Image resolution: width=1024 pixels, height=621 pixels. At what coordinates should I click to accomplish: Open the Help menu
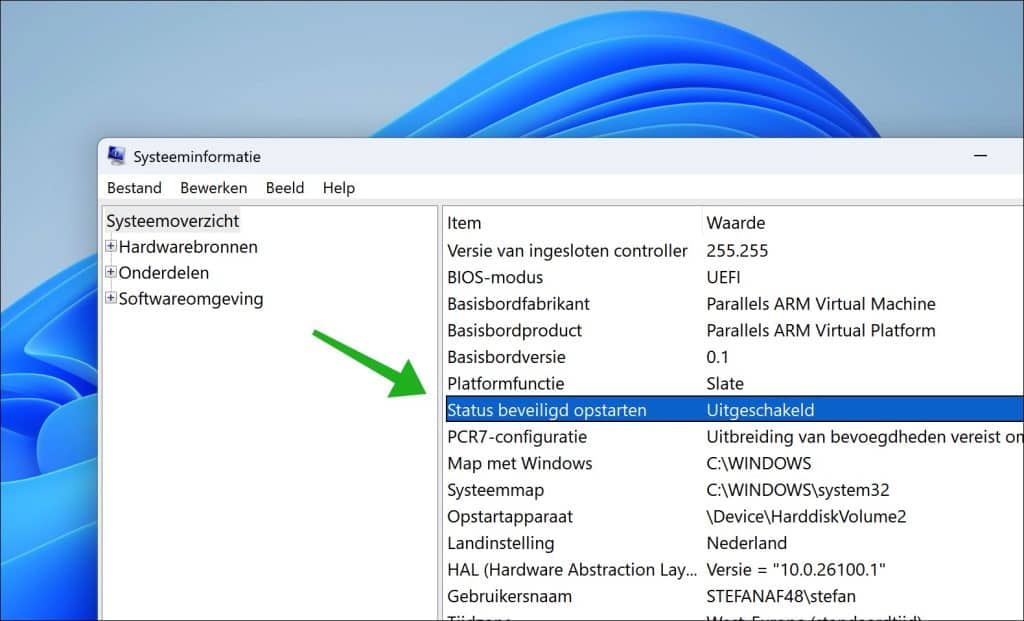(x=338, y=188)
